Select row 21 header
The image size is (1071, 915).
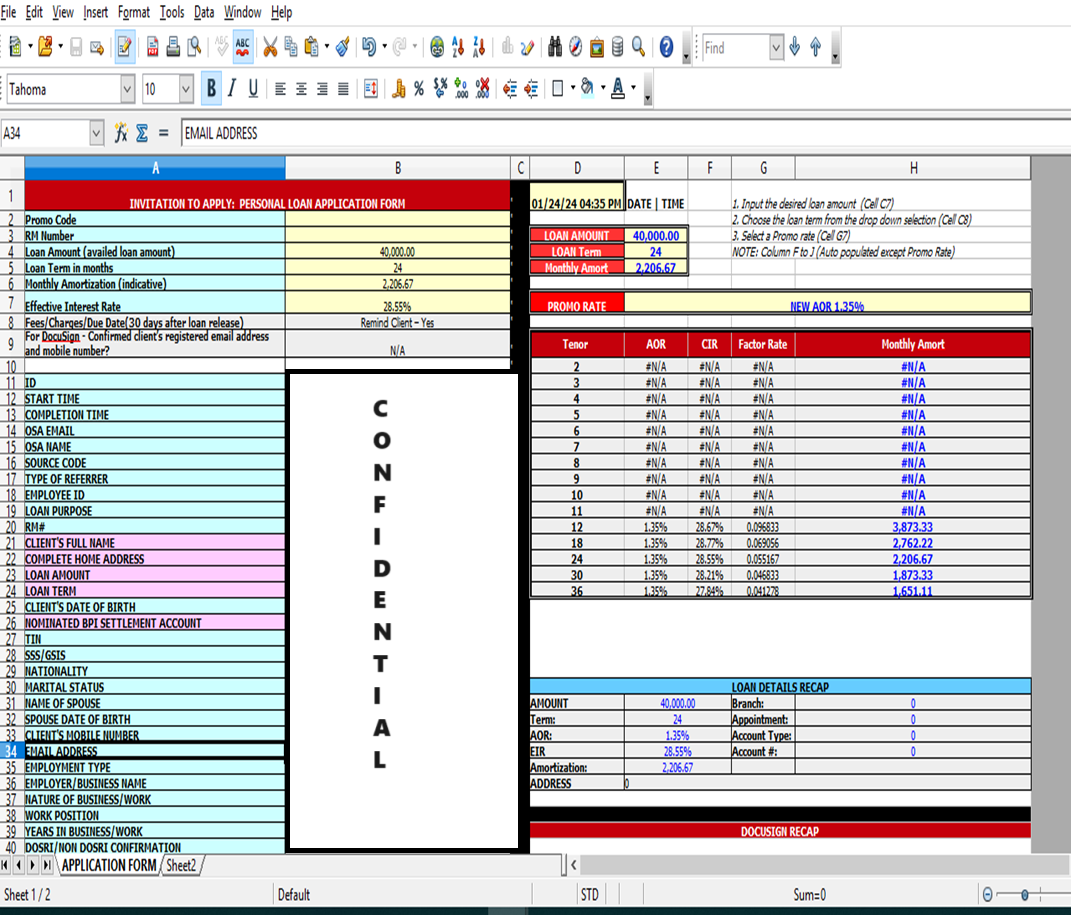pyautogui.click(x=12, y=543)
